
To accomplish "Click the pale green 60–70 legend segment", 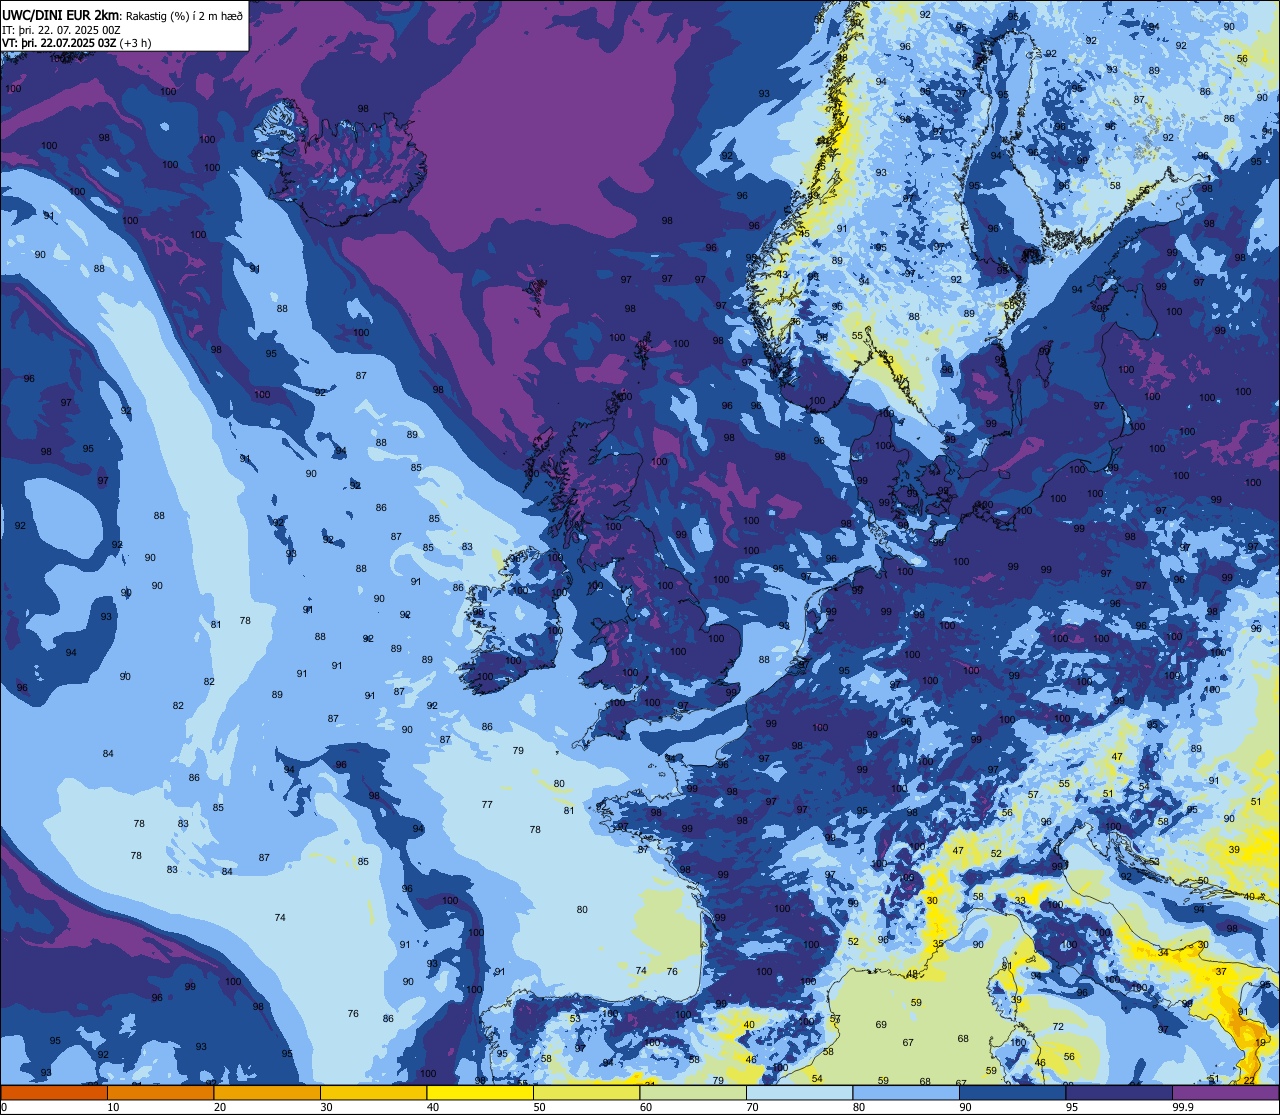I will click(x=693, y=1092).
